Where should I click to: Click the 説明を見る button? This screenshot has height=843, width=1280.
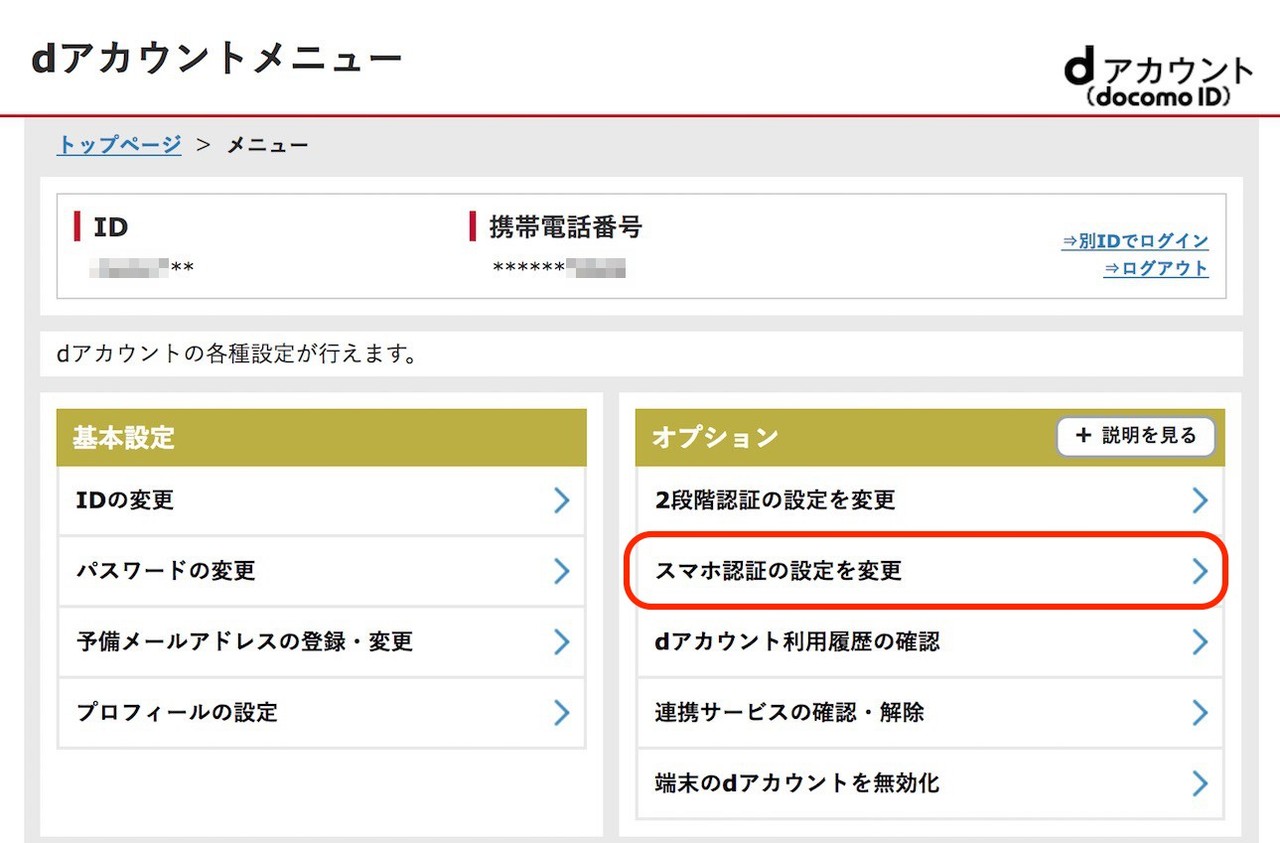pos(1136,436)
